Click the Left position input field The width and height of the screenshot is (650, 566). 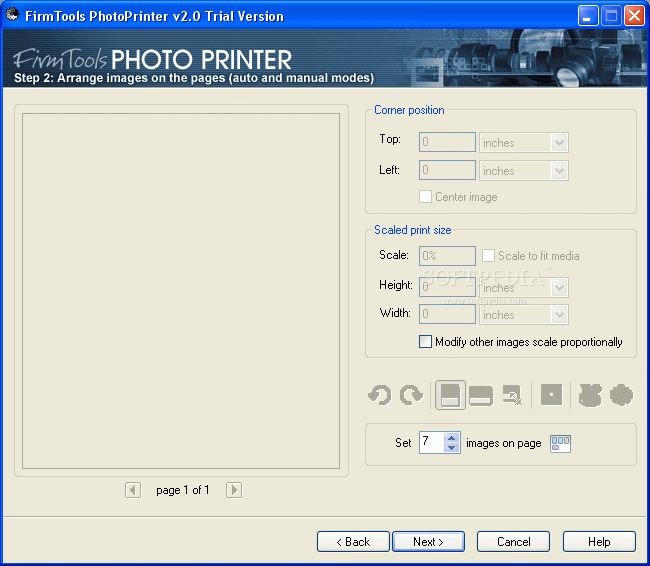tap(447, 170)
